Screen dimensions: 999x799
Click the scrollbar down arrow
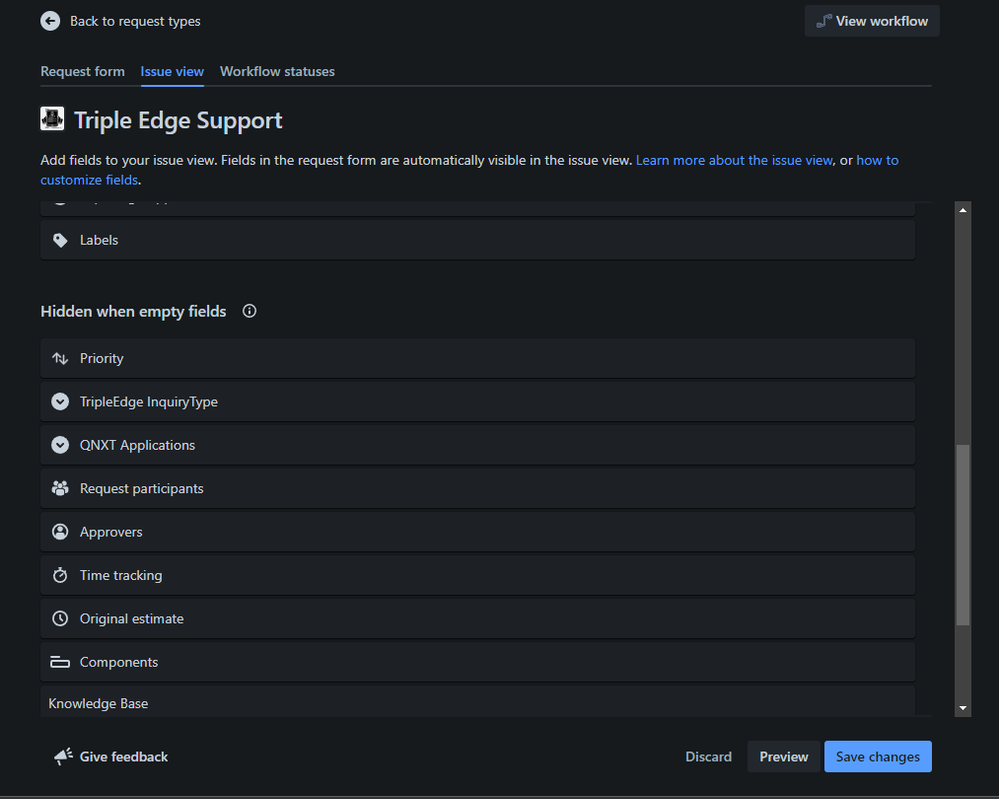(x=963, y=708)
